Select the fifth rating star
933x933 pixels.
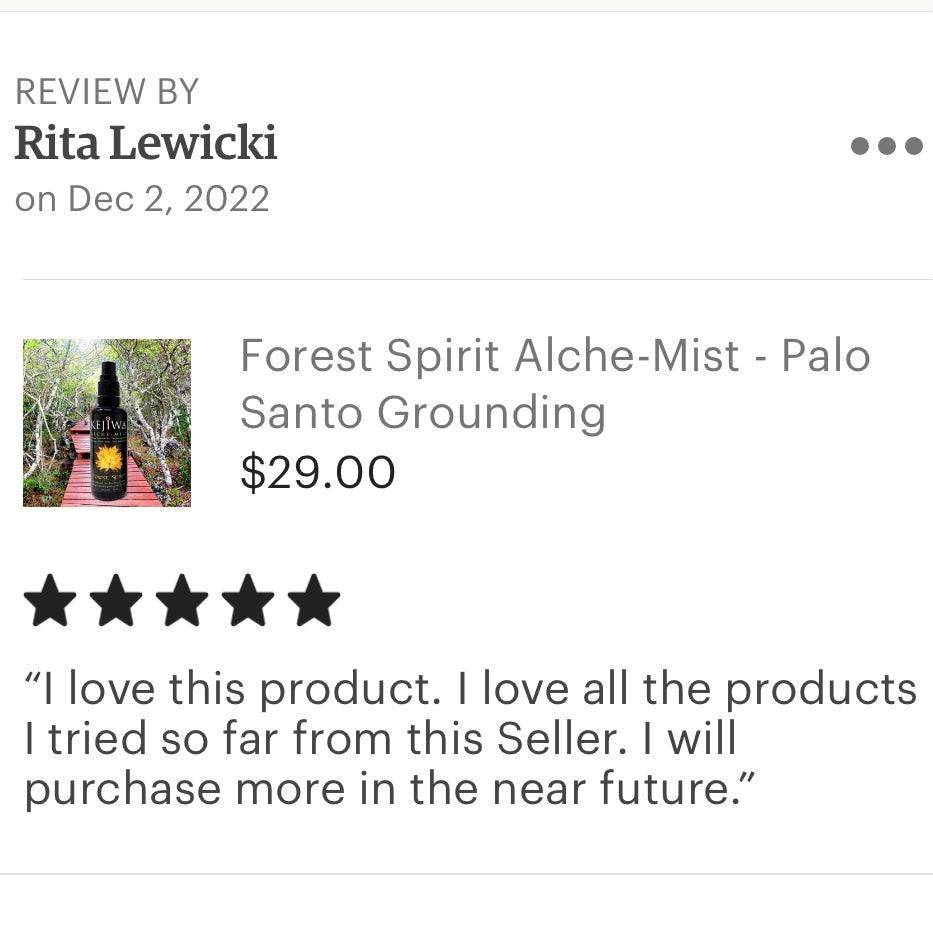coord(314,600)
